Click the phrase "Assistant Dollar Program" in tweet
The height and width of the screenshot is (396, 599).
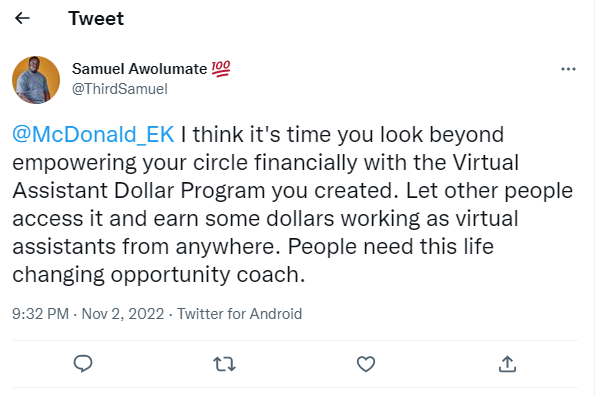click(139, 191)
